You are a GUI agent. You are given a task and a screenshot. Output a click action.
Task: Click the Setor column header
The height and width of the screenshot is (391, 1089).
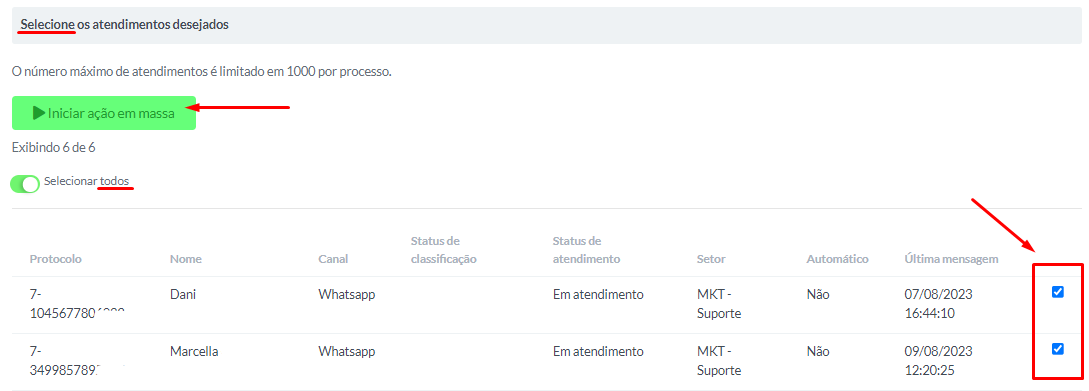710,259
